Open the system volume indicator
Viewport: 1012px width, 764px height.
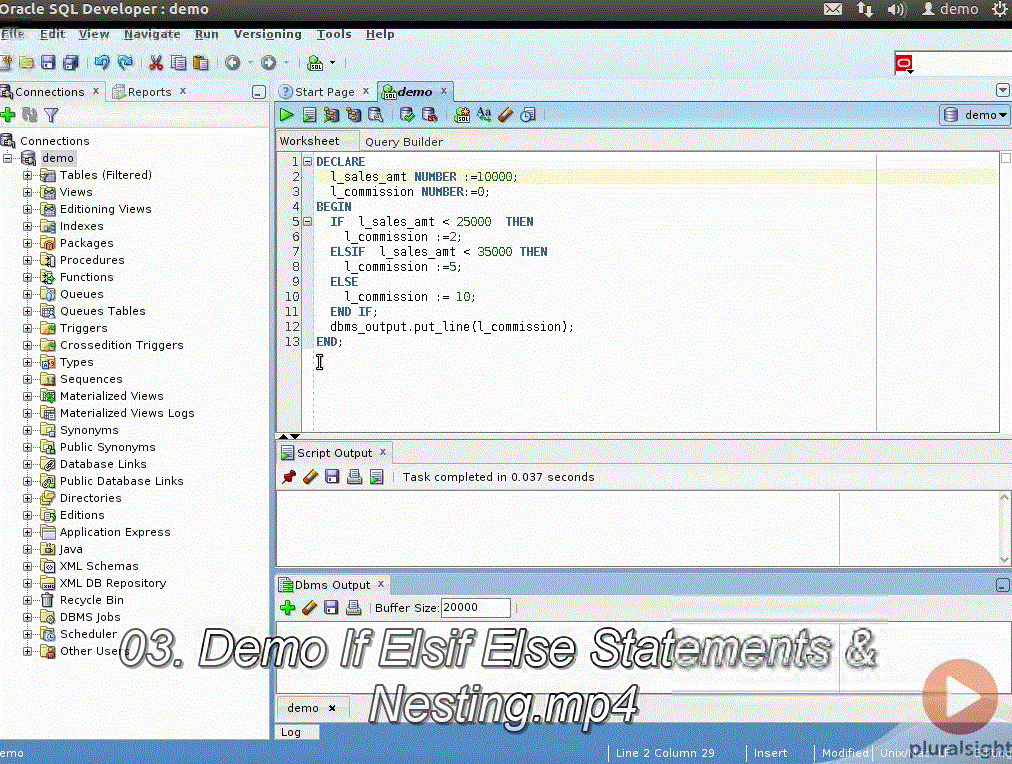click(896, 9)
